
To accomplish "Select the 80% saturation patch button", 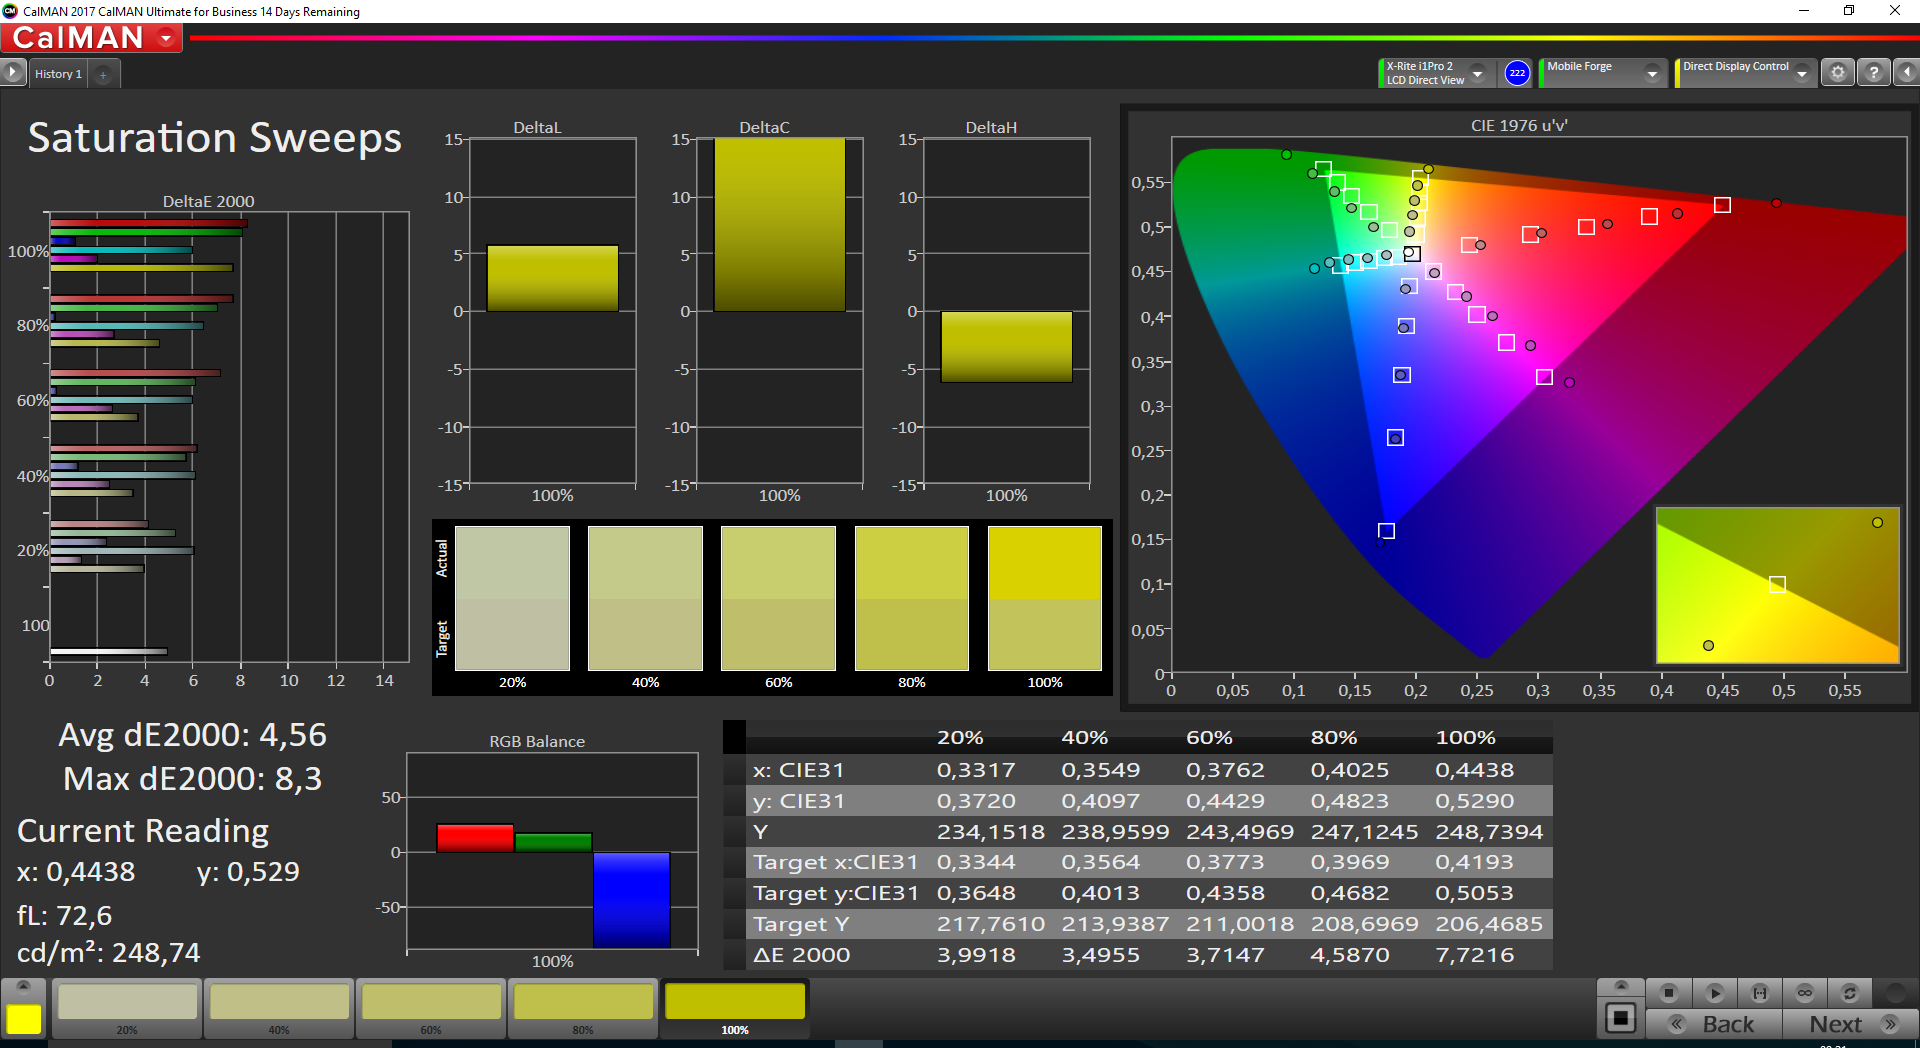I will [583, 1008].
